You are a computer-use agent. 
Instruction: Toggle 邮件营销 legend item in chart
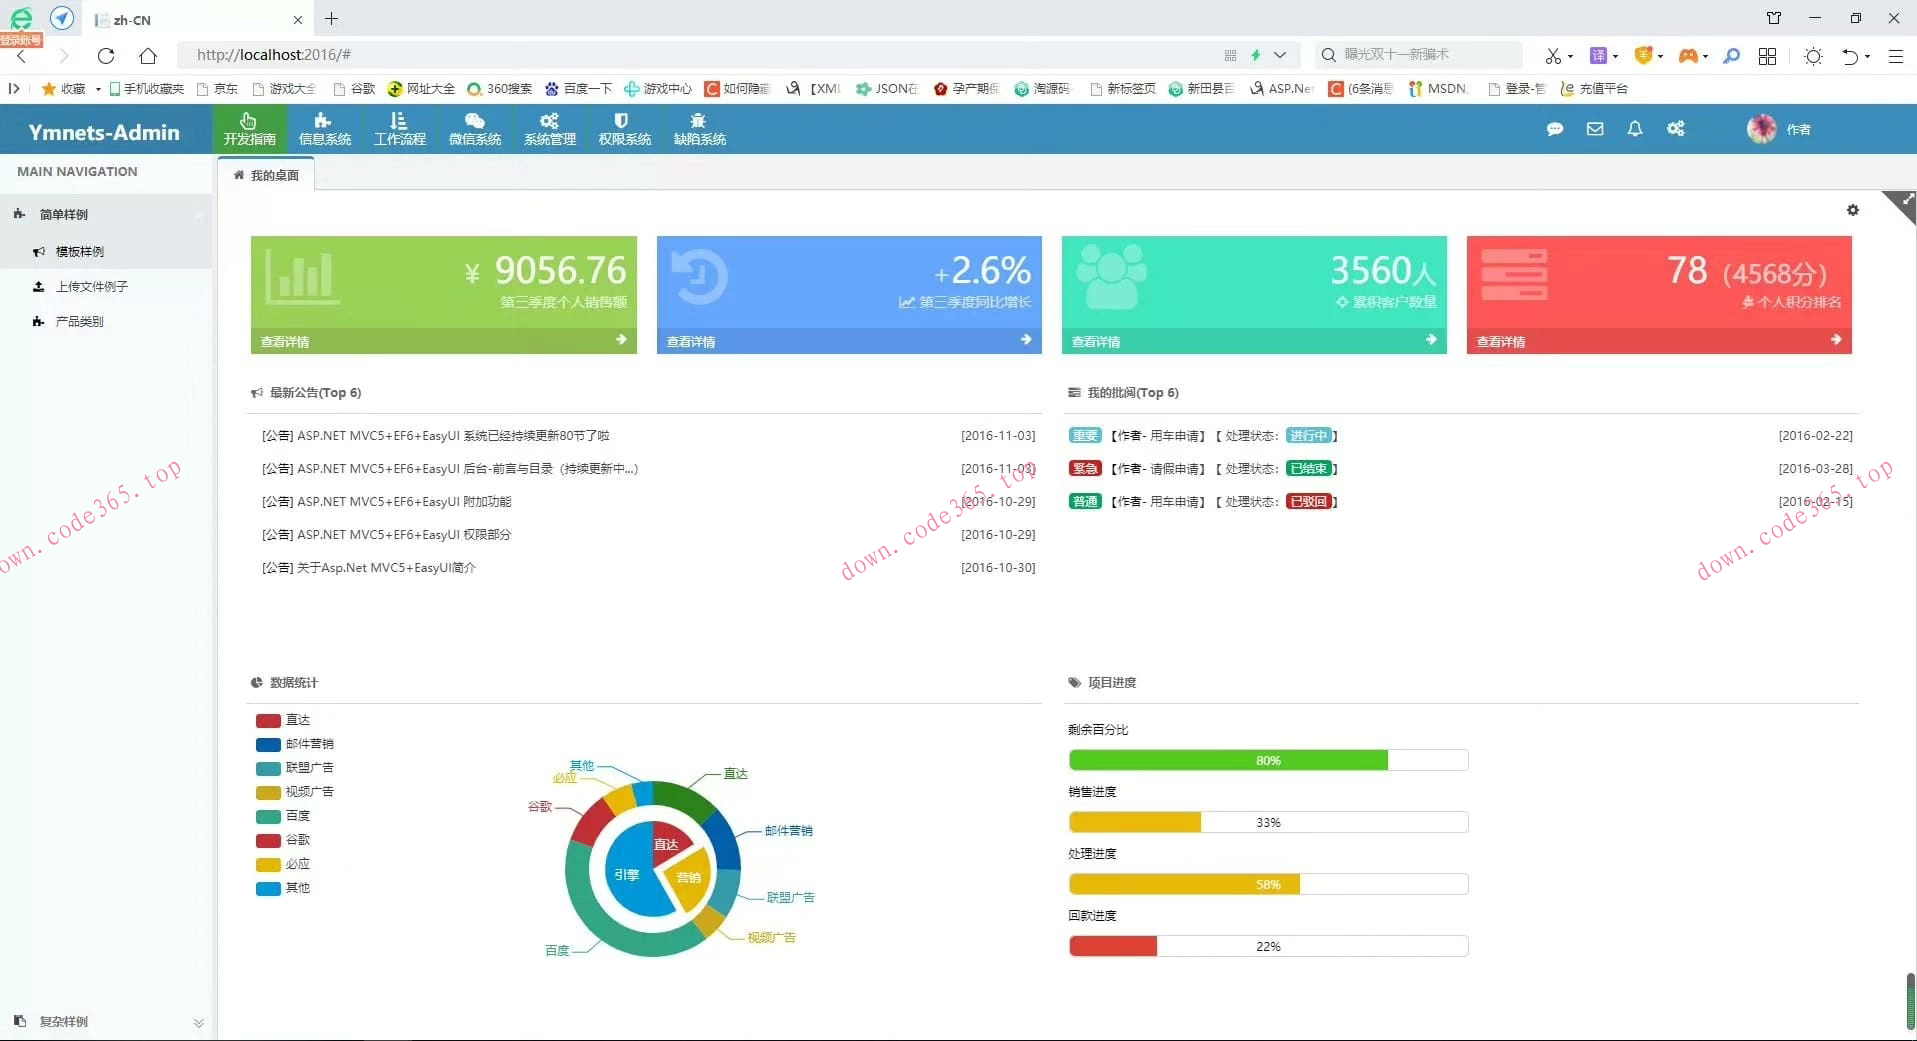[295, 744]
